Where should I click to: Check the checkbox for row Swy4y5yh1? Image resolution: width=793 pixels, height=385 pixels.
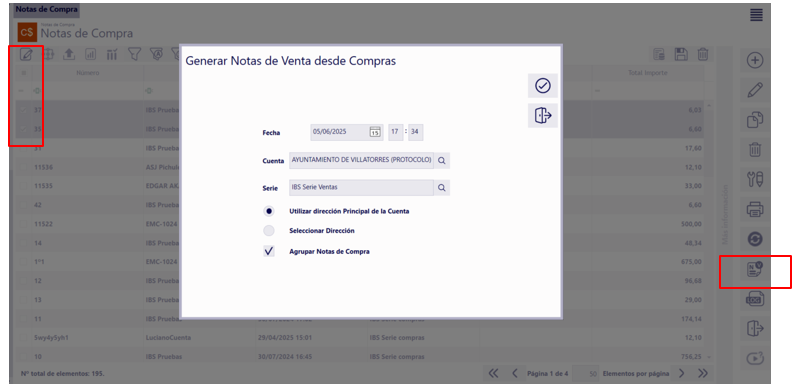point(24,337)
